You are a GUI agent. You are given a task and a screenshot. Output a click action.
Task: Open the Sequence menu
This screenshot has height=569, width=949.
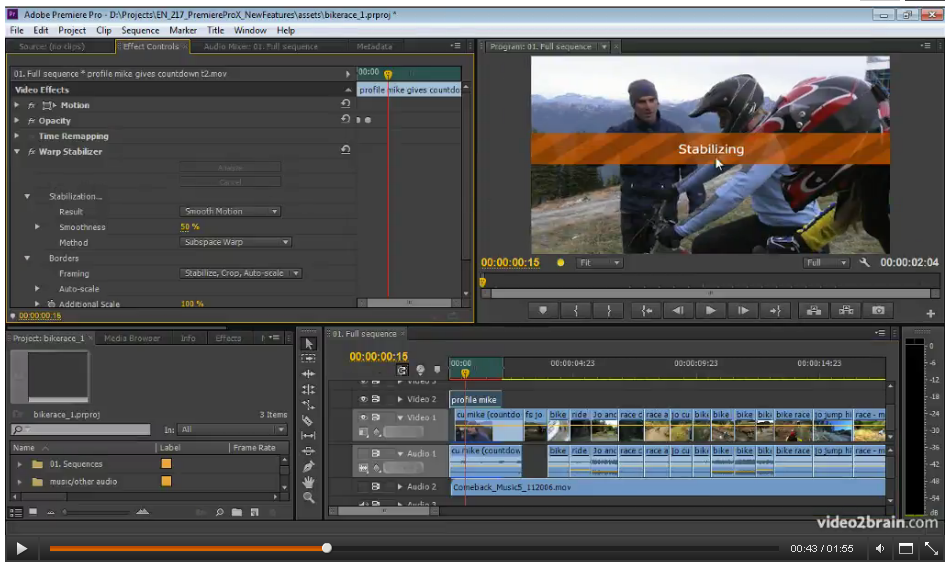pos(140,31)
